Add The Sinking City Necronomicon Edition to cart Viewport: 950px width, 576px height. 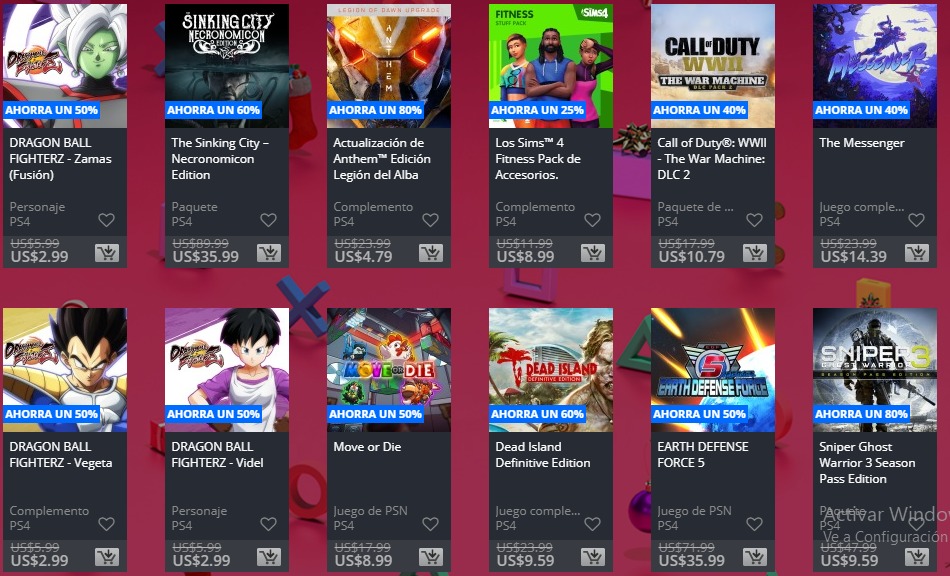coord(269,253)
